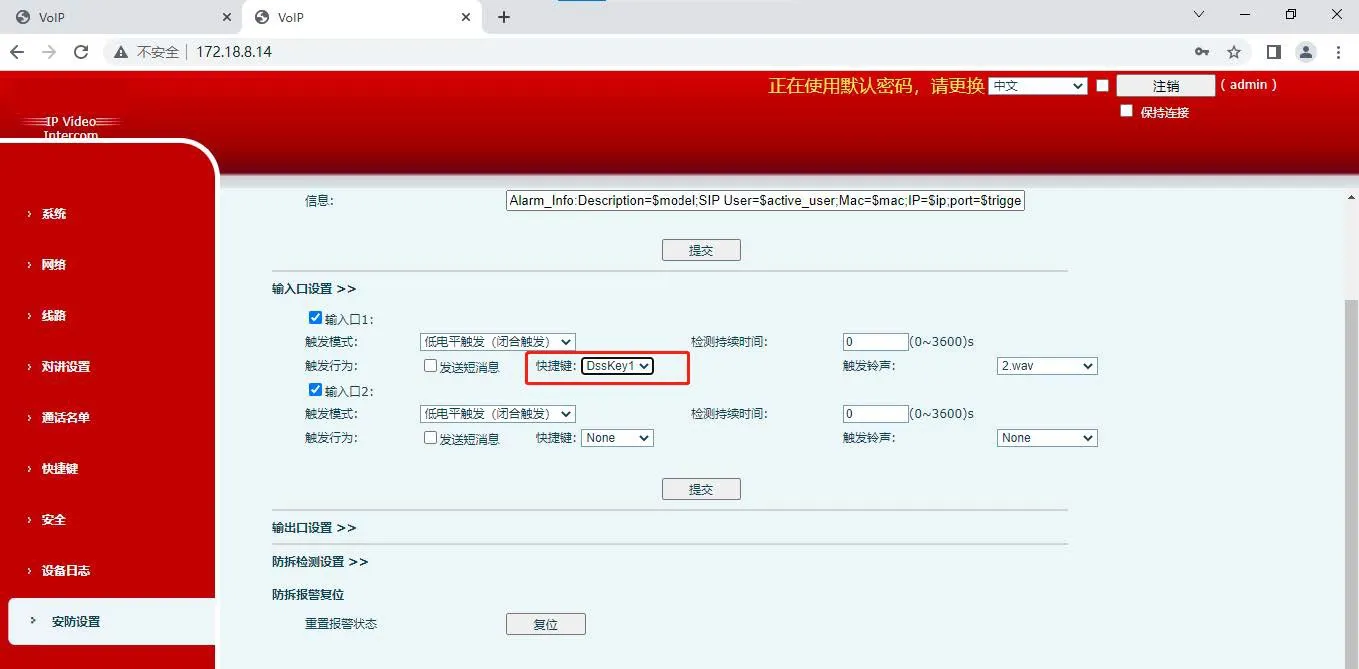Open the 网络 sidebar menu

(52, 264)
